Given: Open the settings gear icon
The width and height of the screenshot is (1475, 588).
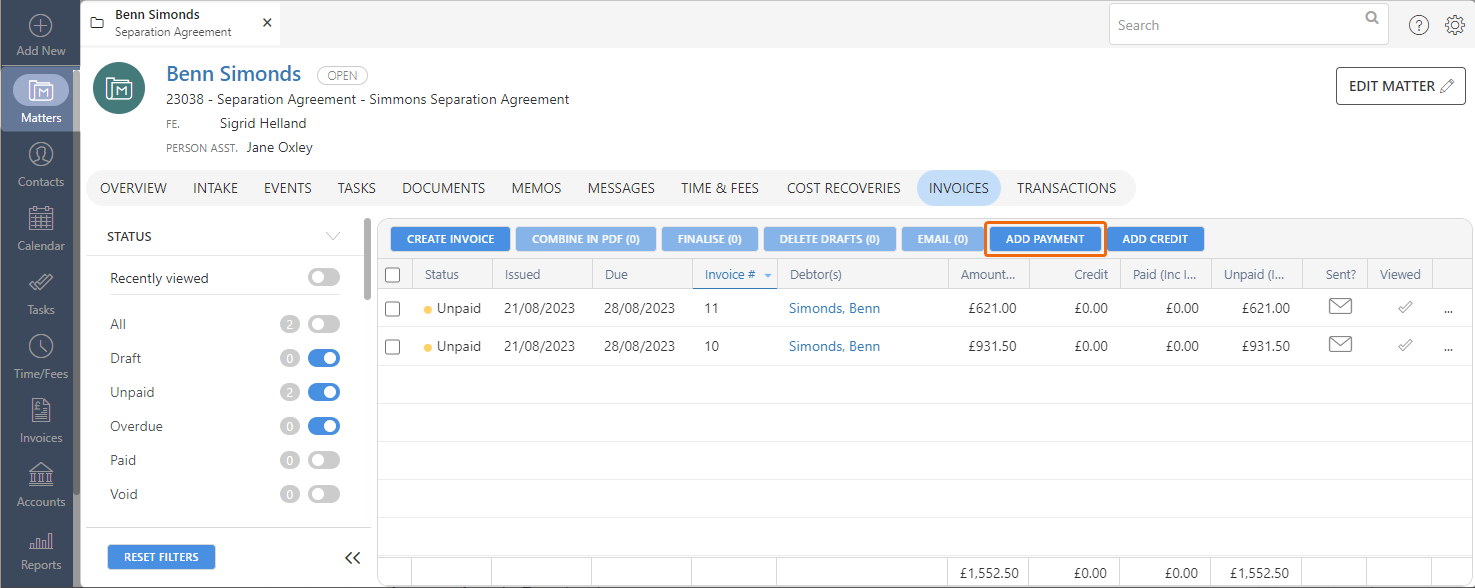Looking at the screenshot, I should coord(1455,26).
